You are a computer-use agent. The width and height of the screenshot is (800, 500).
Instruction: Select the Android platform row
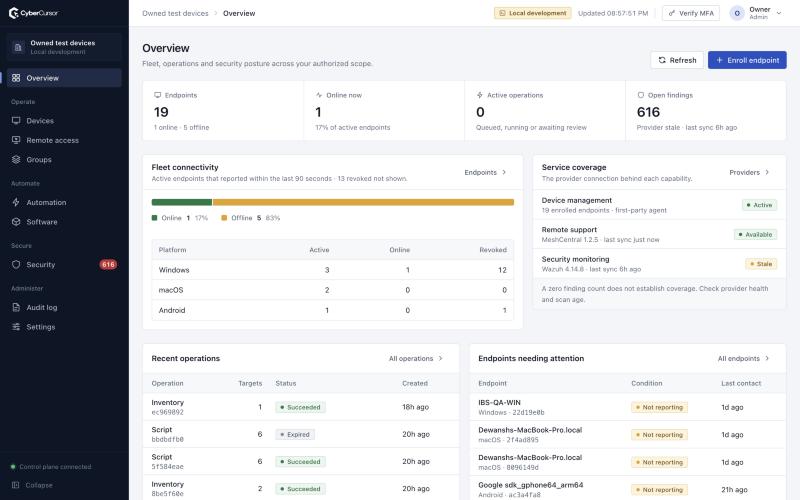point(333,310)
